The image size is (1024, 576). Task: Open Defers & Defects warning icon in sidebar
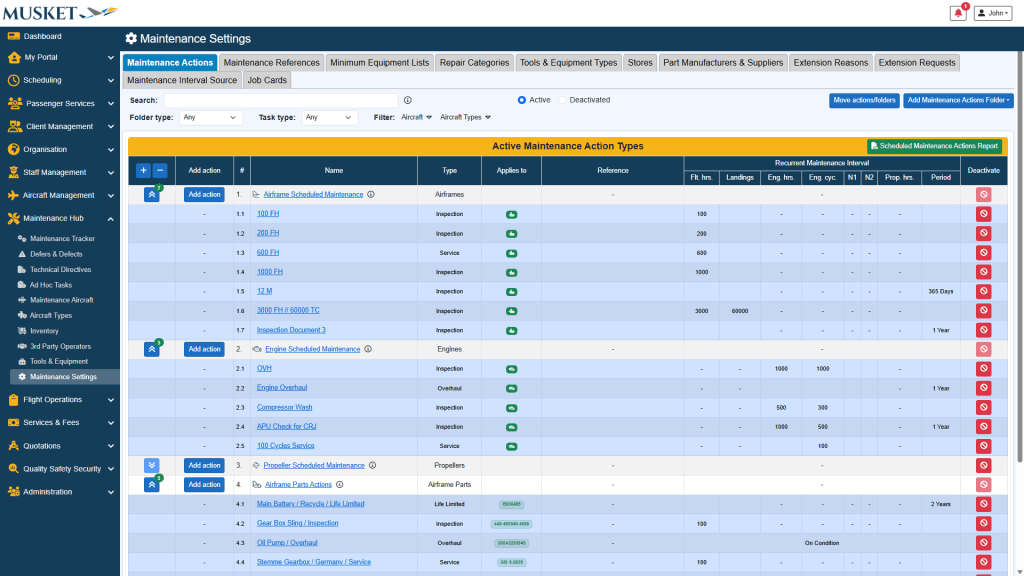point(22,254)
